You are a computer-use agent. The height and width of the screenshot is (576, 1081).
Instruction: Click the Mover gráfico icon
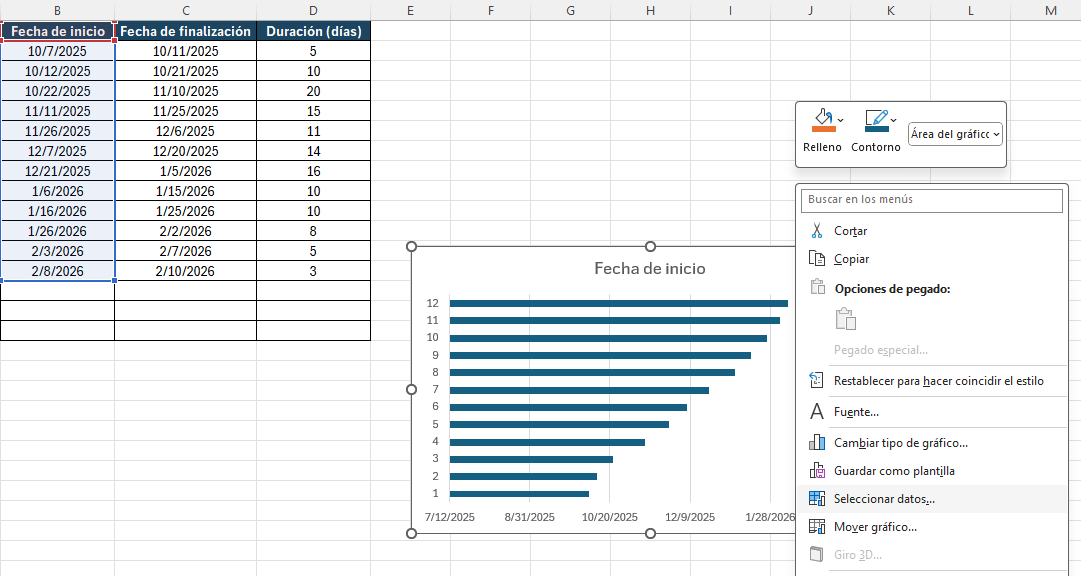point(816,527)
